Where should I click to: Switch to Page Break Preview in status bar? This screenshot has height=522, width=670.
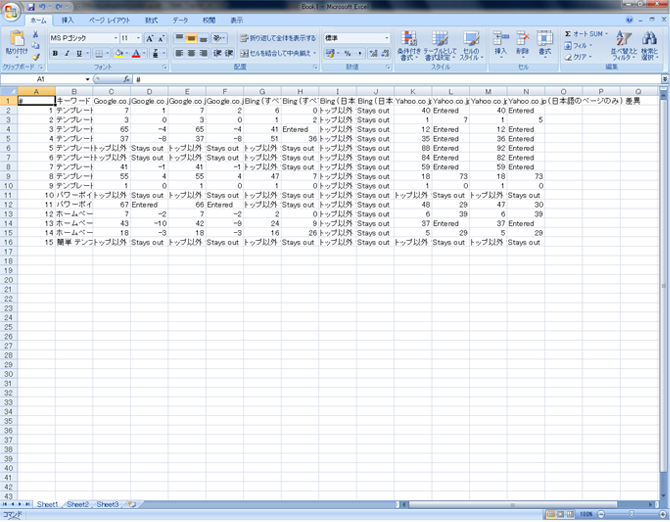pyautogui.click(x=570, y=514)
